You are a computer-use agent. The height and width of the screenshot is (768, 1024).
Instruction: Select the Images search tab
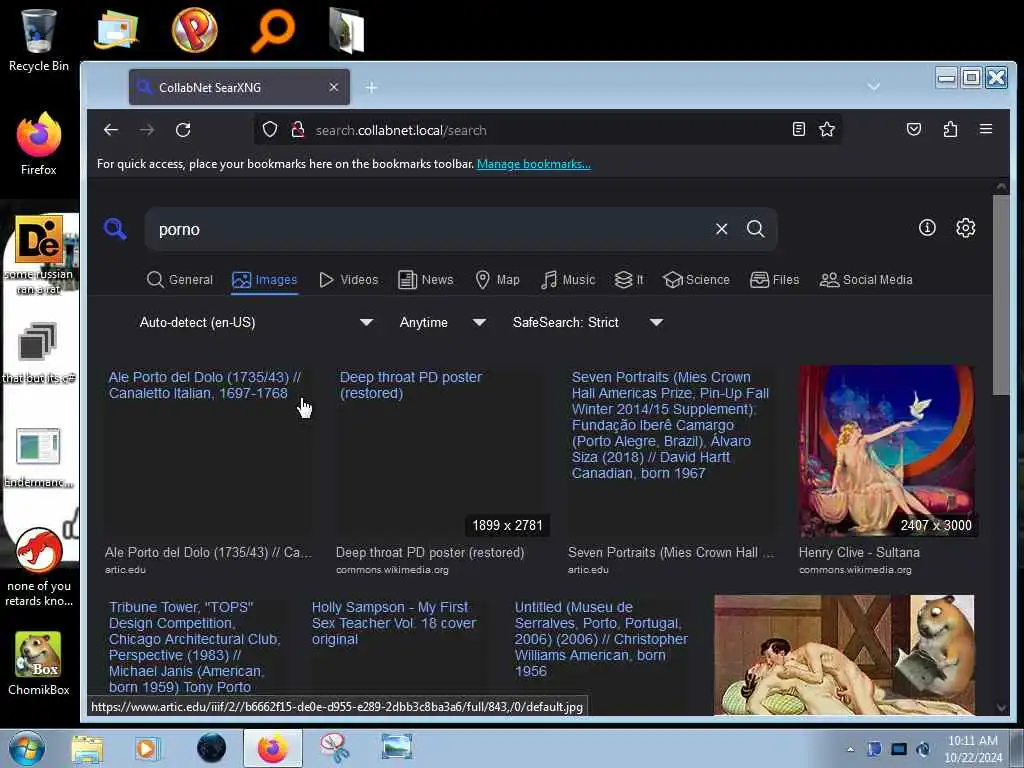pos(264,280)
